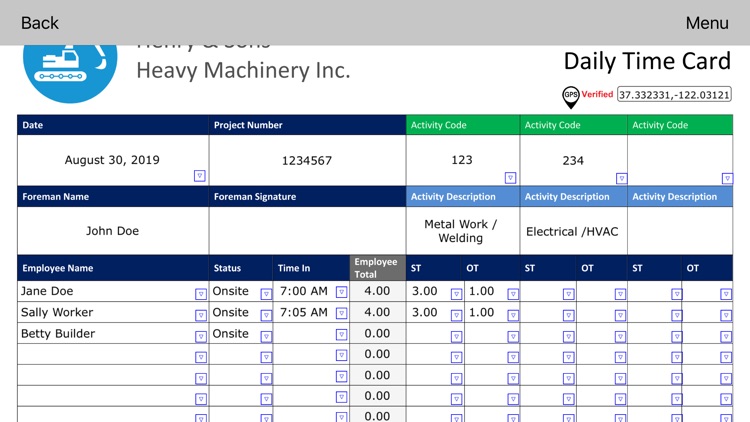750x422 pixels.
Task: Click the Metal Work / Welding description
Action: click(461, 231)
